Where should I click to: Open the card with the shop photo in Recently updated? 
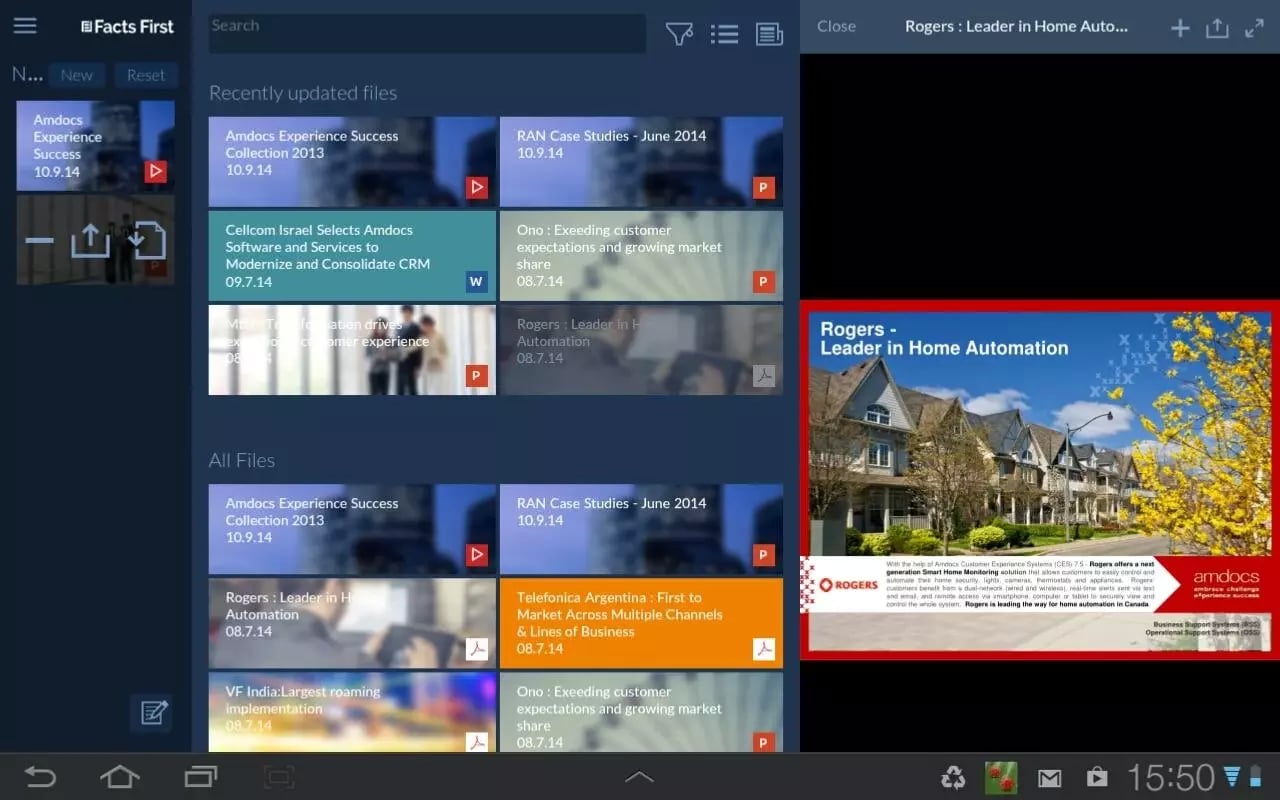coord(352,350)
